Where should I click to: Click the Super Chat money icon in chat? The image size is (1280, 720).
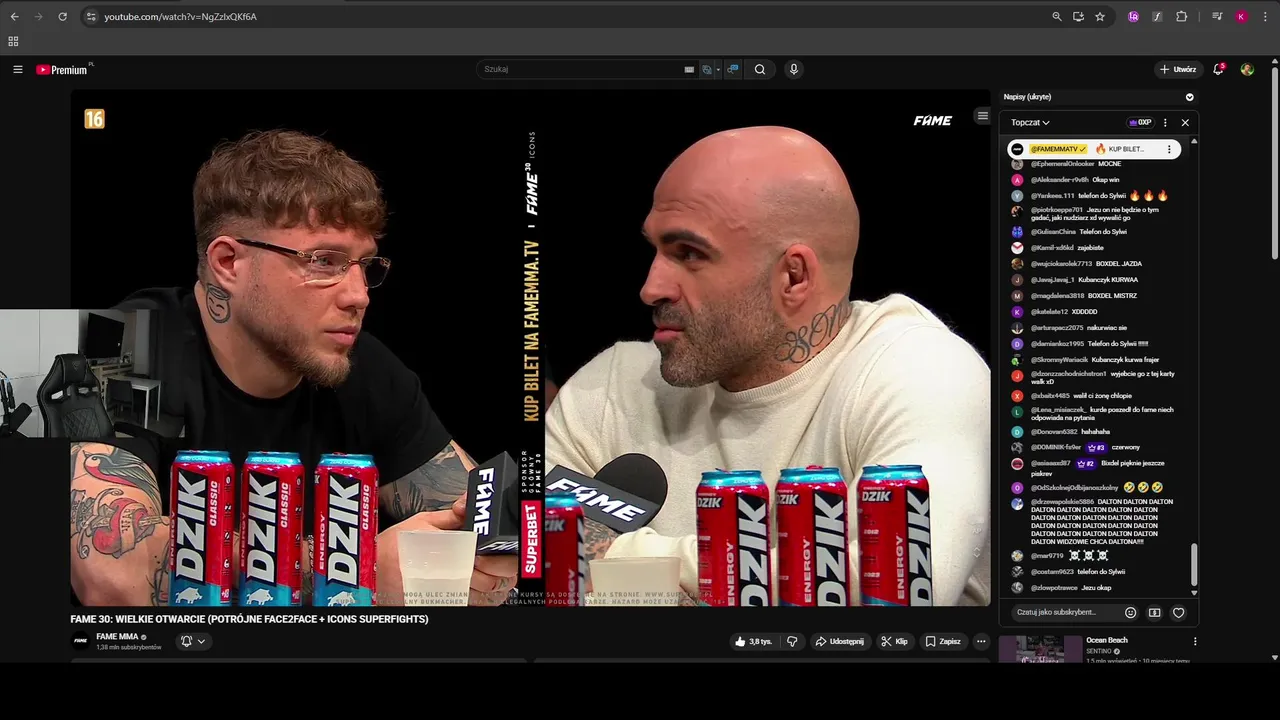coord(1154,612)
